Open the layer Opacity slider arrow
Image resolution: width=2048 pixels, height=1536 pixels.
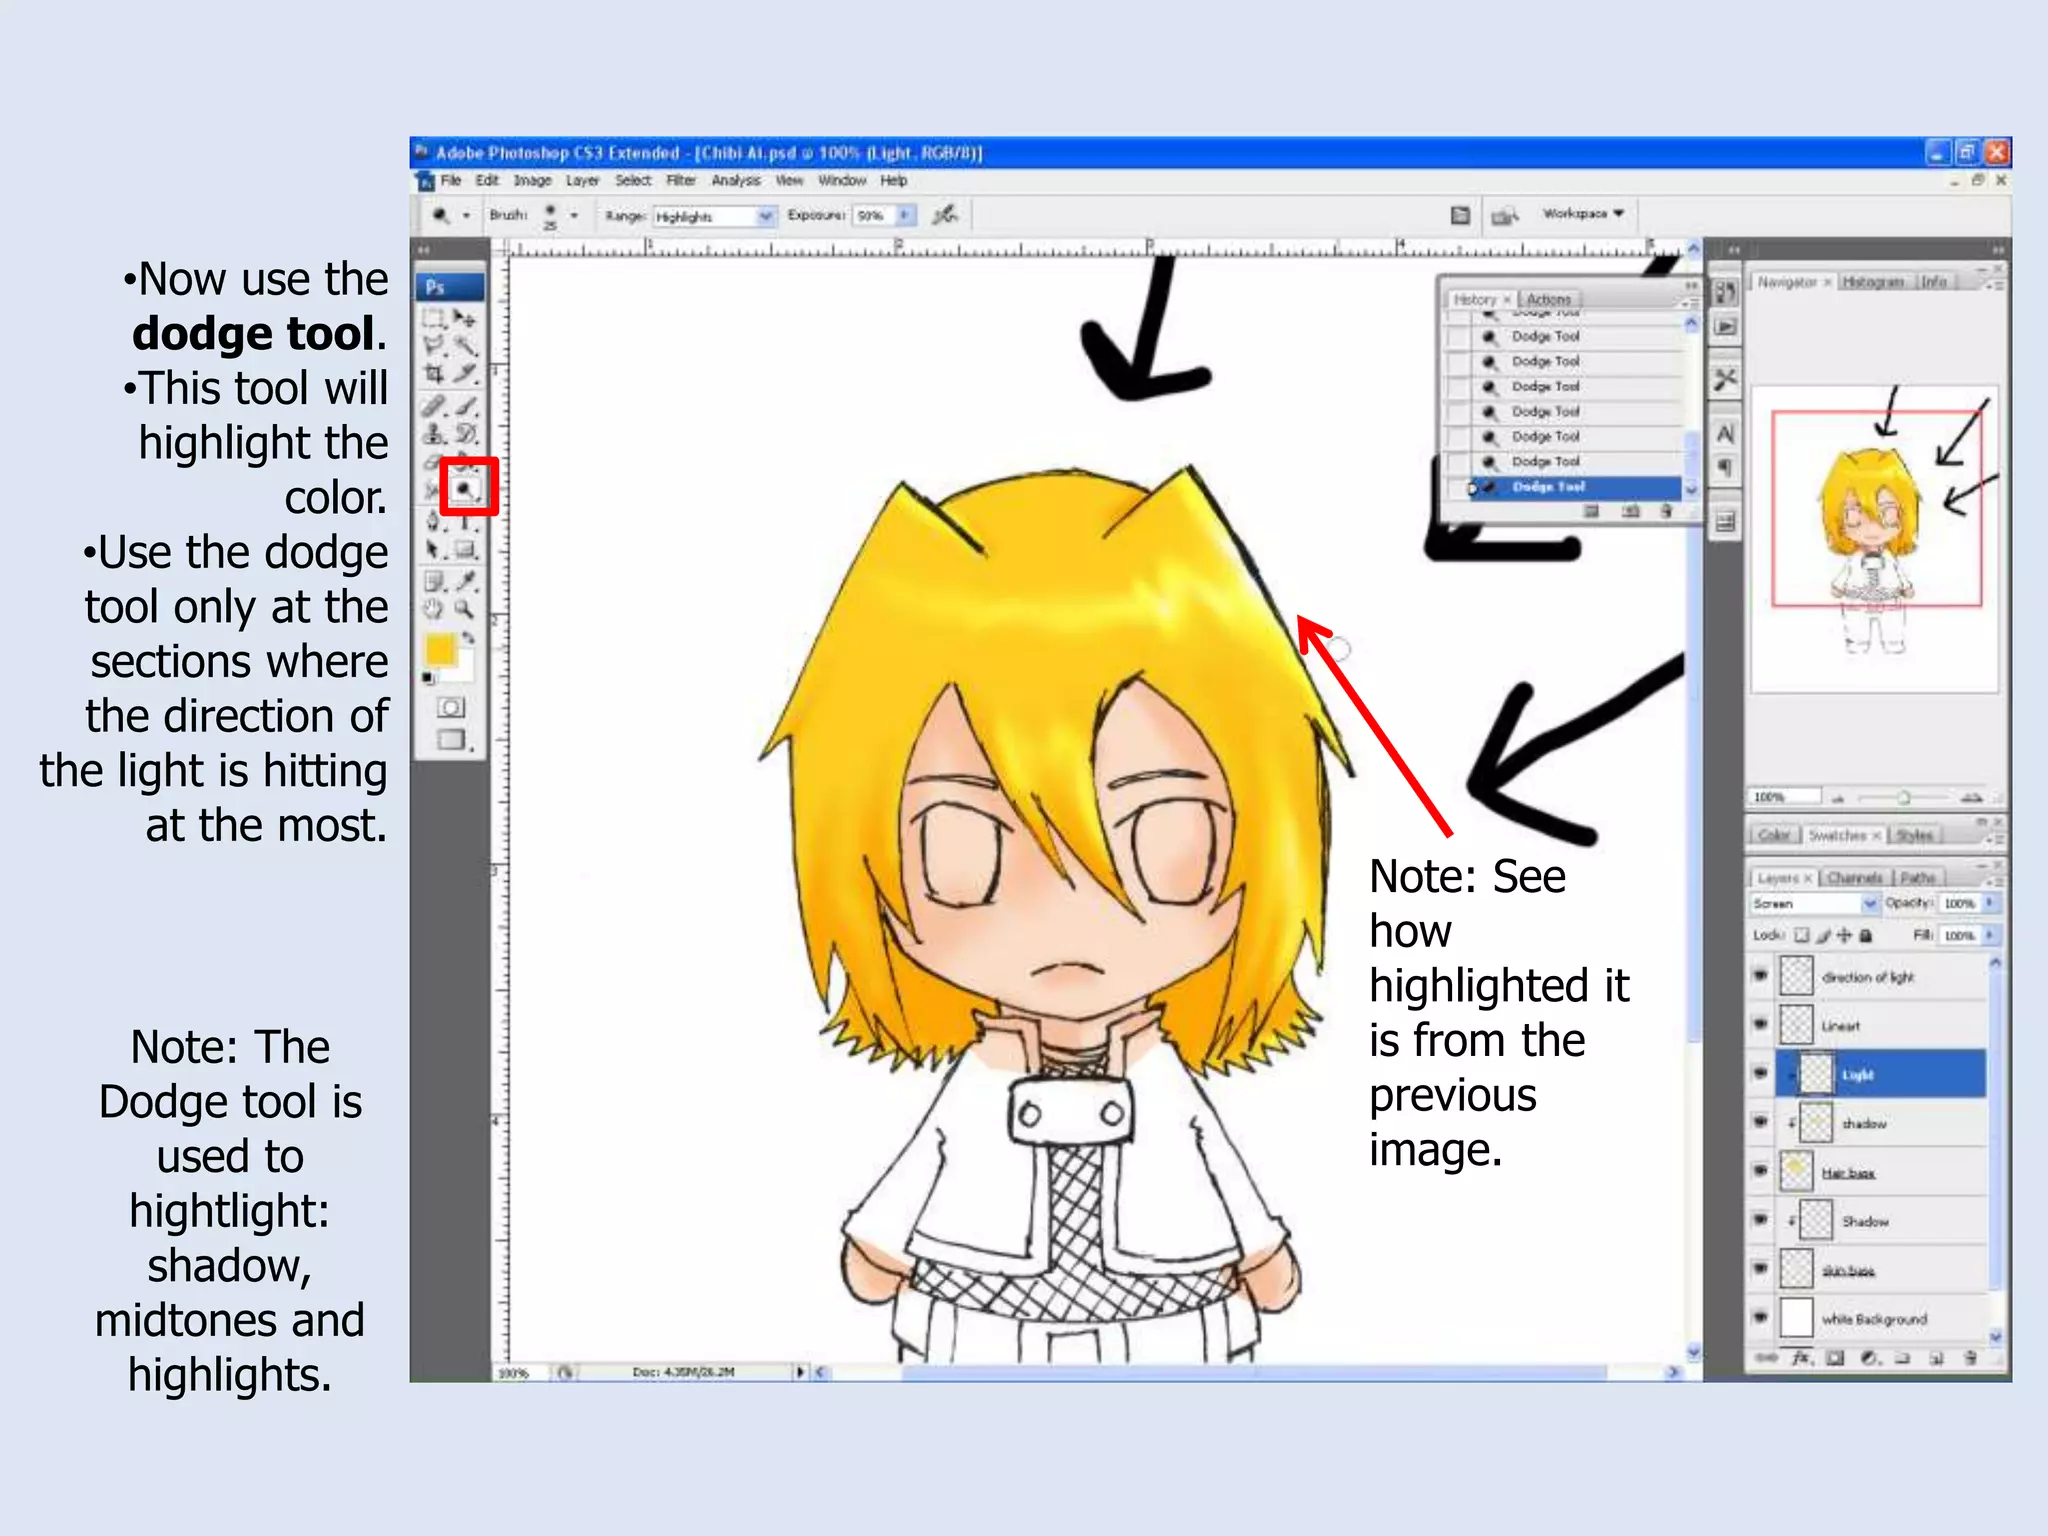1989,903
